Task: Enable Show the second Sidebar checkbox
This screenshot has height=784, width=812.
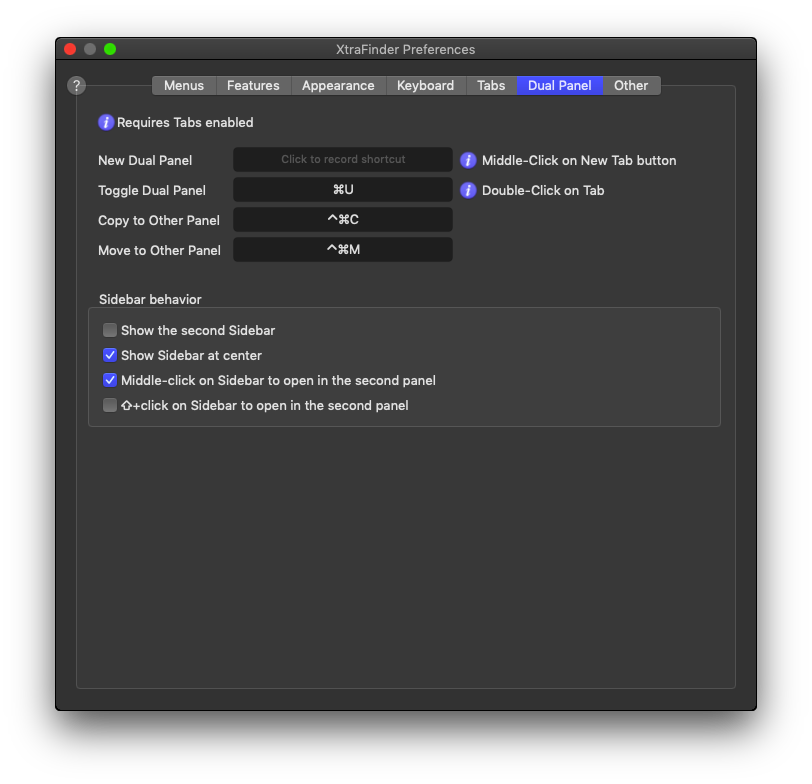Action: point(110,330)
